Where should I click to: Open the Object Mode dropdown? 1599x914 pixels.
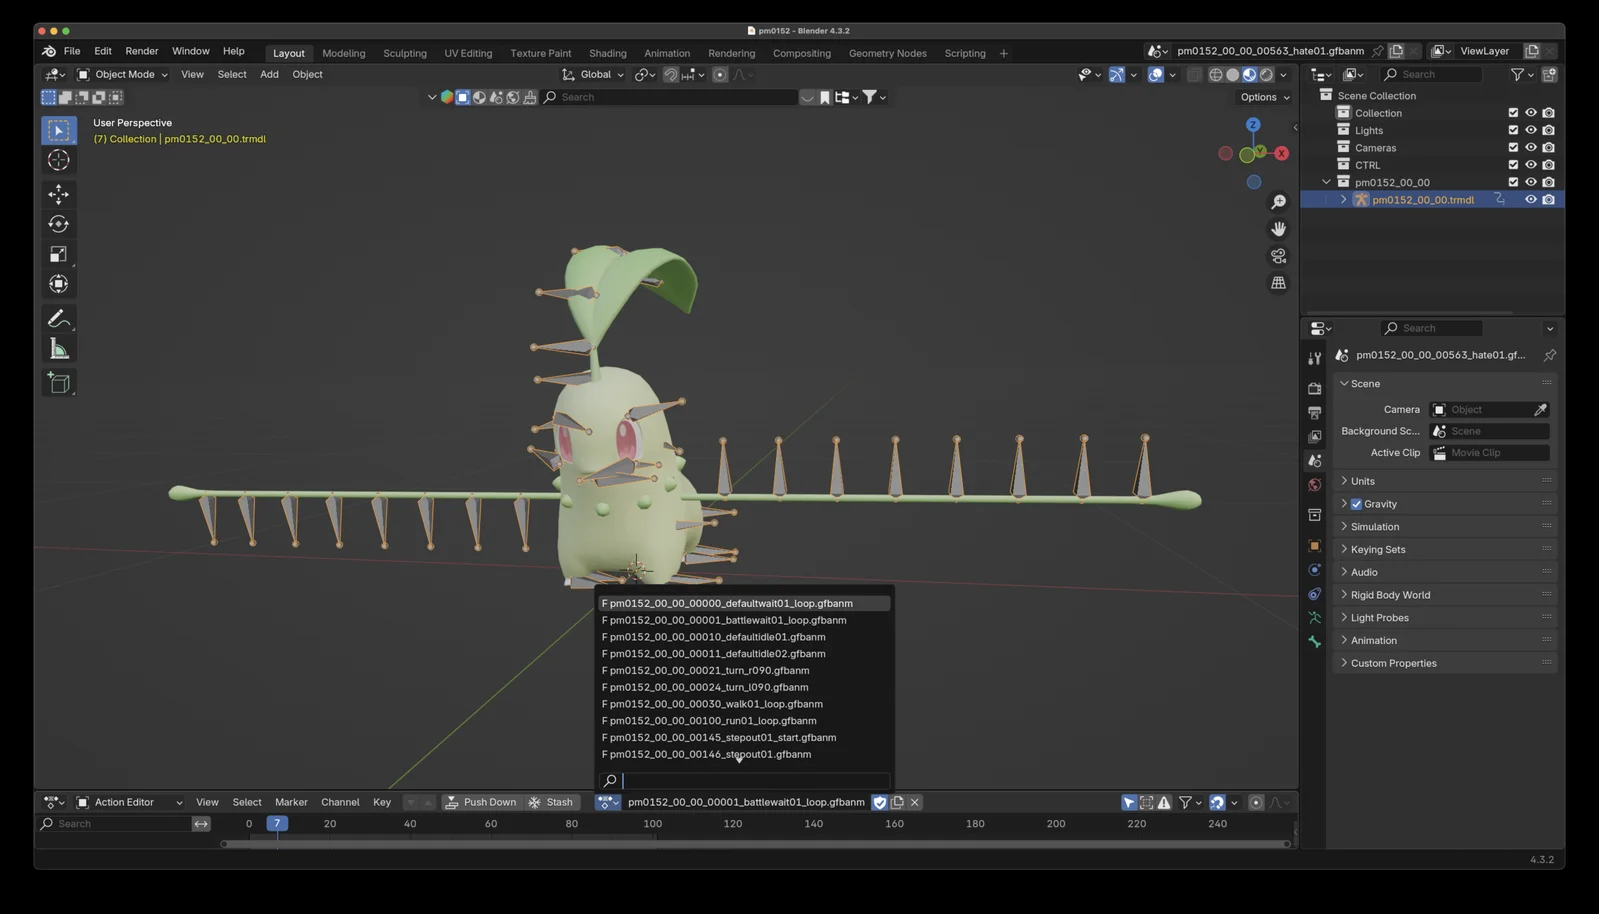click(x=123, y=74)
